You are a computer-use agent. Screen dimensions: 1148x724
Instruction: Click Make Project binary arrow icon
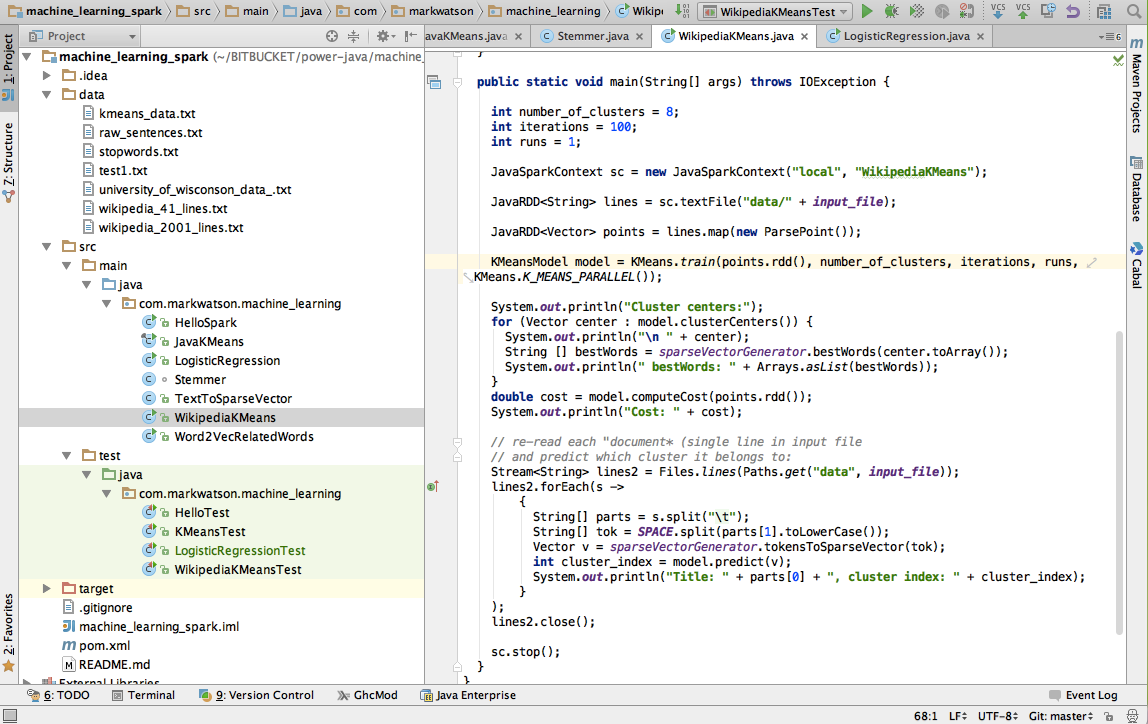[682, 11]
